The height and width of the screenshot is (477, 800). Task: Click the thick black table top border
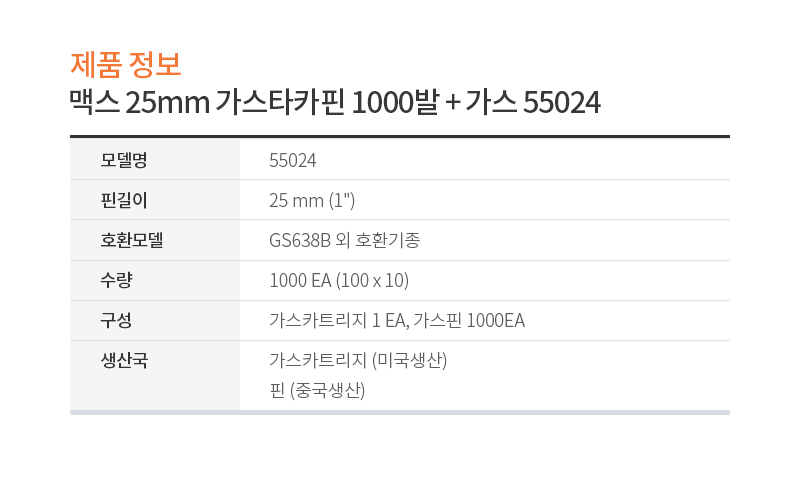(x=400, y=137)
